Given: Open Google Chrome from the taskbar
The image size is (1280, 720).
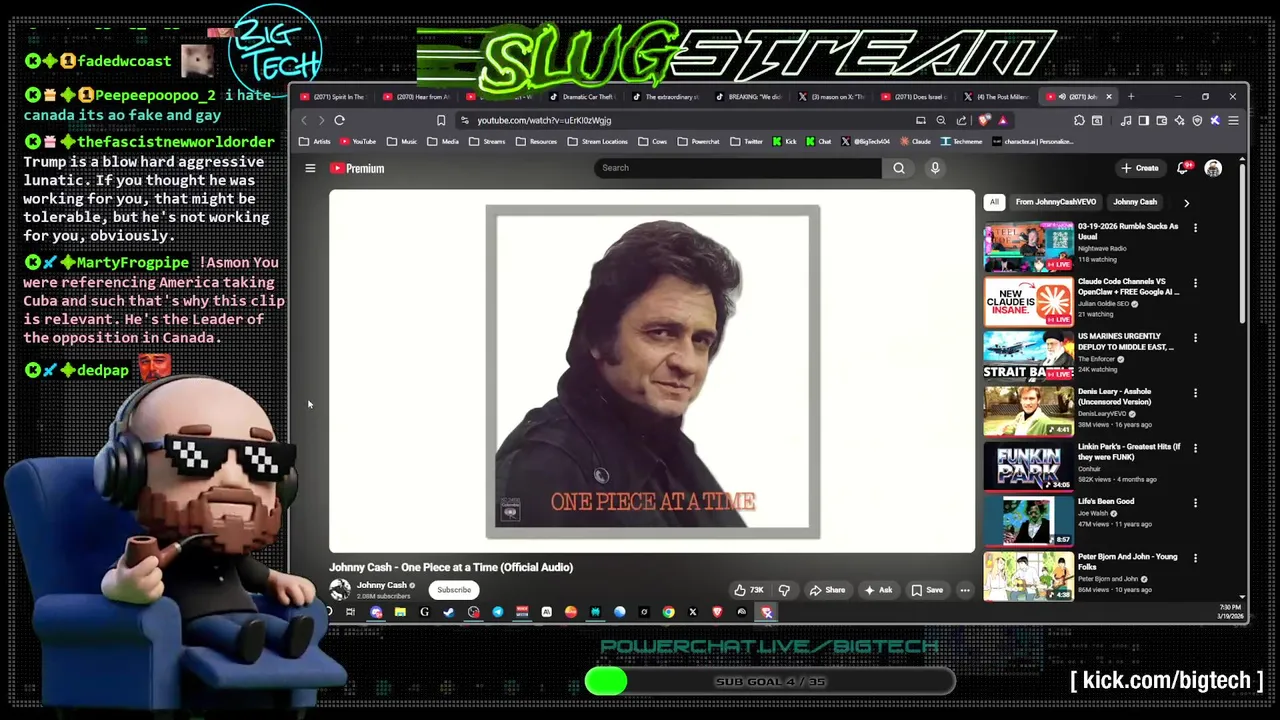Looking at the screenshot, I should click(x=668, y=612).
